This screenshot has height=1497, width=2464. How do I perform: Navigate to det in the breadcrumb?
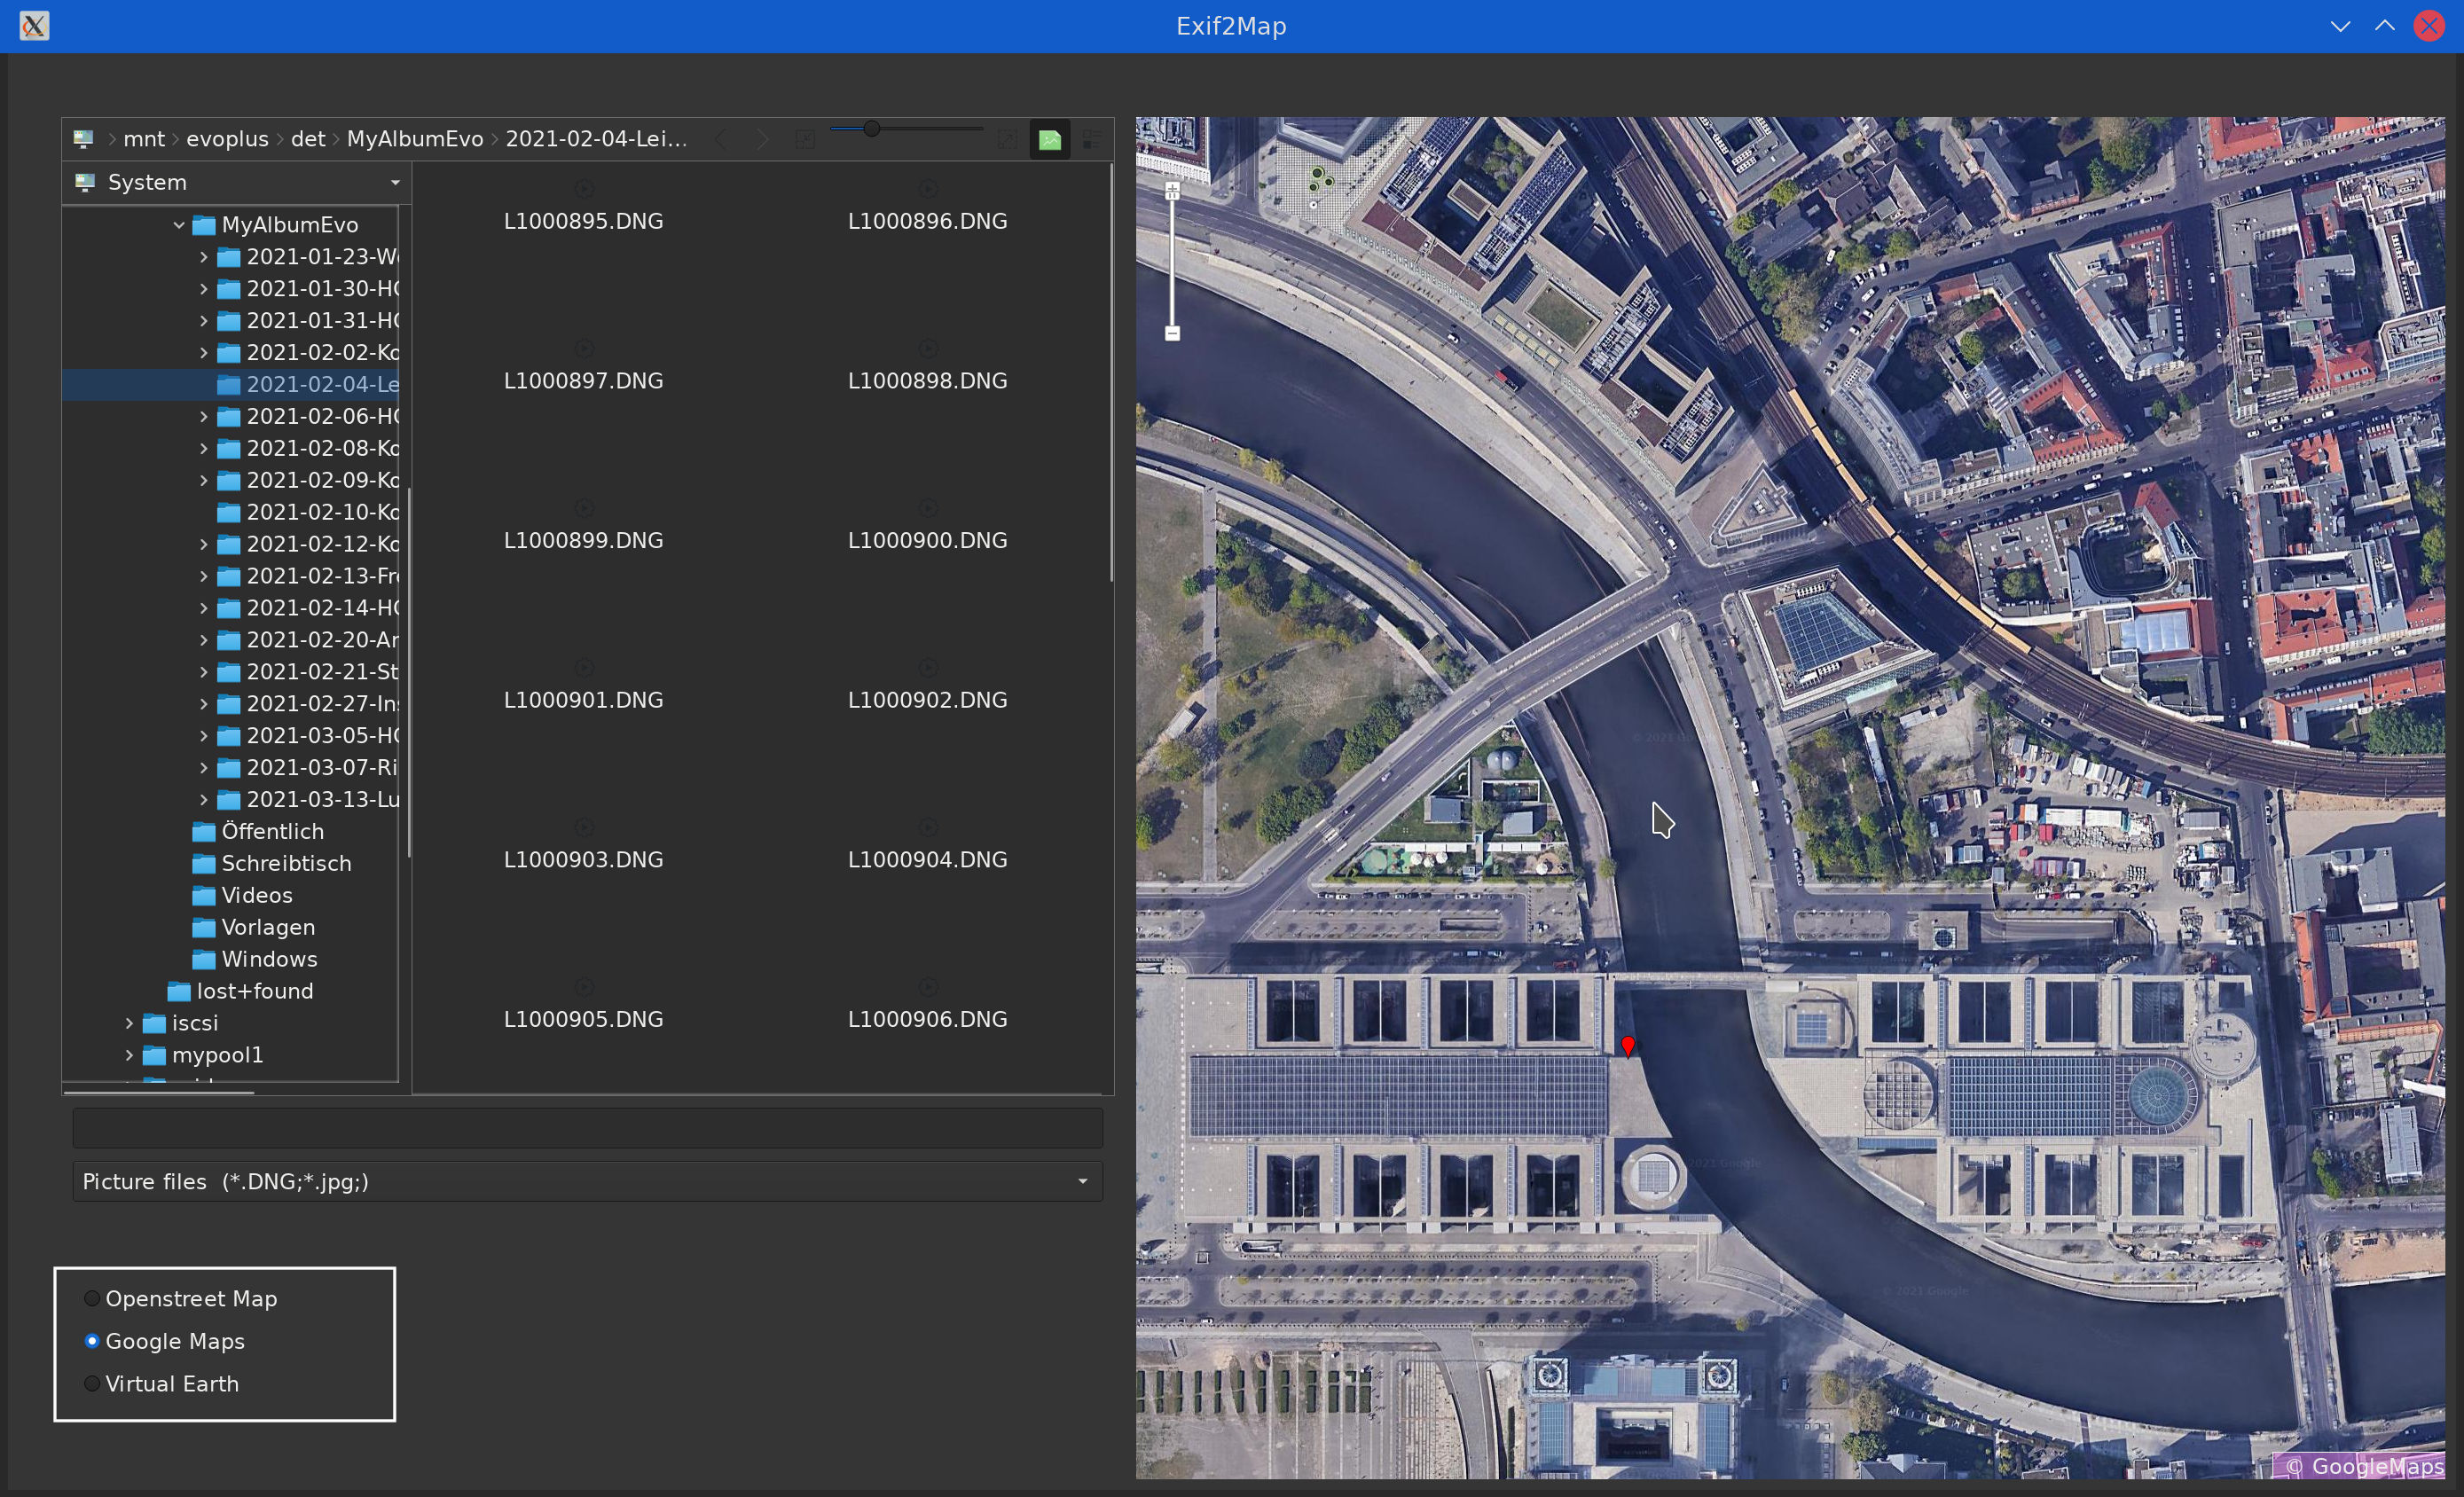pyautogui.click(x=308, y=139)
